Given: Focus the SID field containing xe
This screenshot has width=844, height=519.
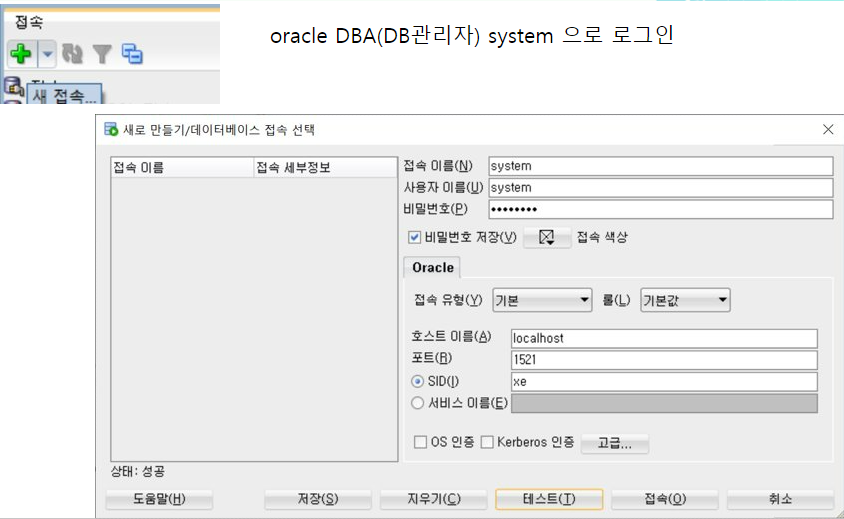Looking at the screenshot, I should pyautogui.click(x=664, y=381).
